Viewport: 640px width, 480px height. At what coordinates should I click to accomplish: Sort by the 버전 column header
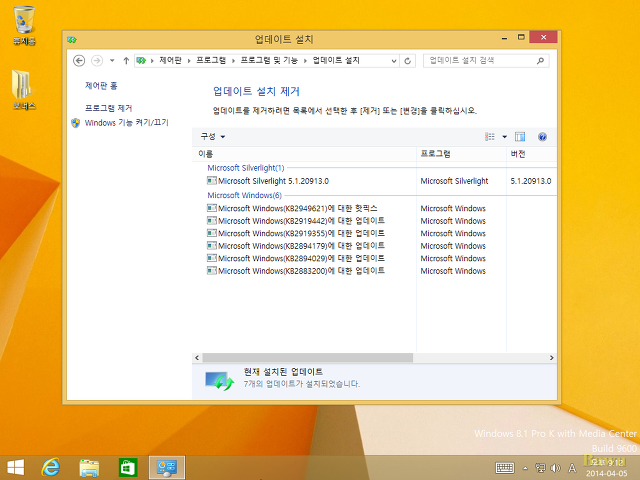[x=531, y=154]
